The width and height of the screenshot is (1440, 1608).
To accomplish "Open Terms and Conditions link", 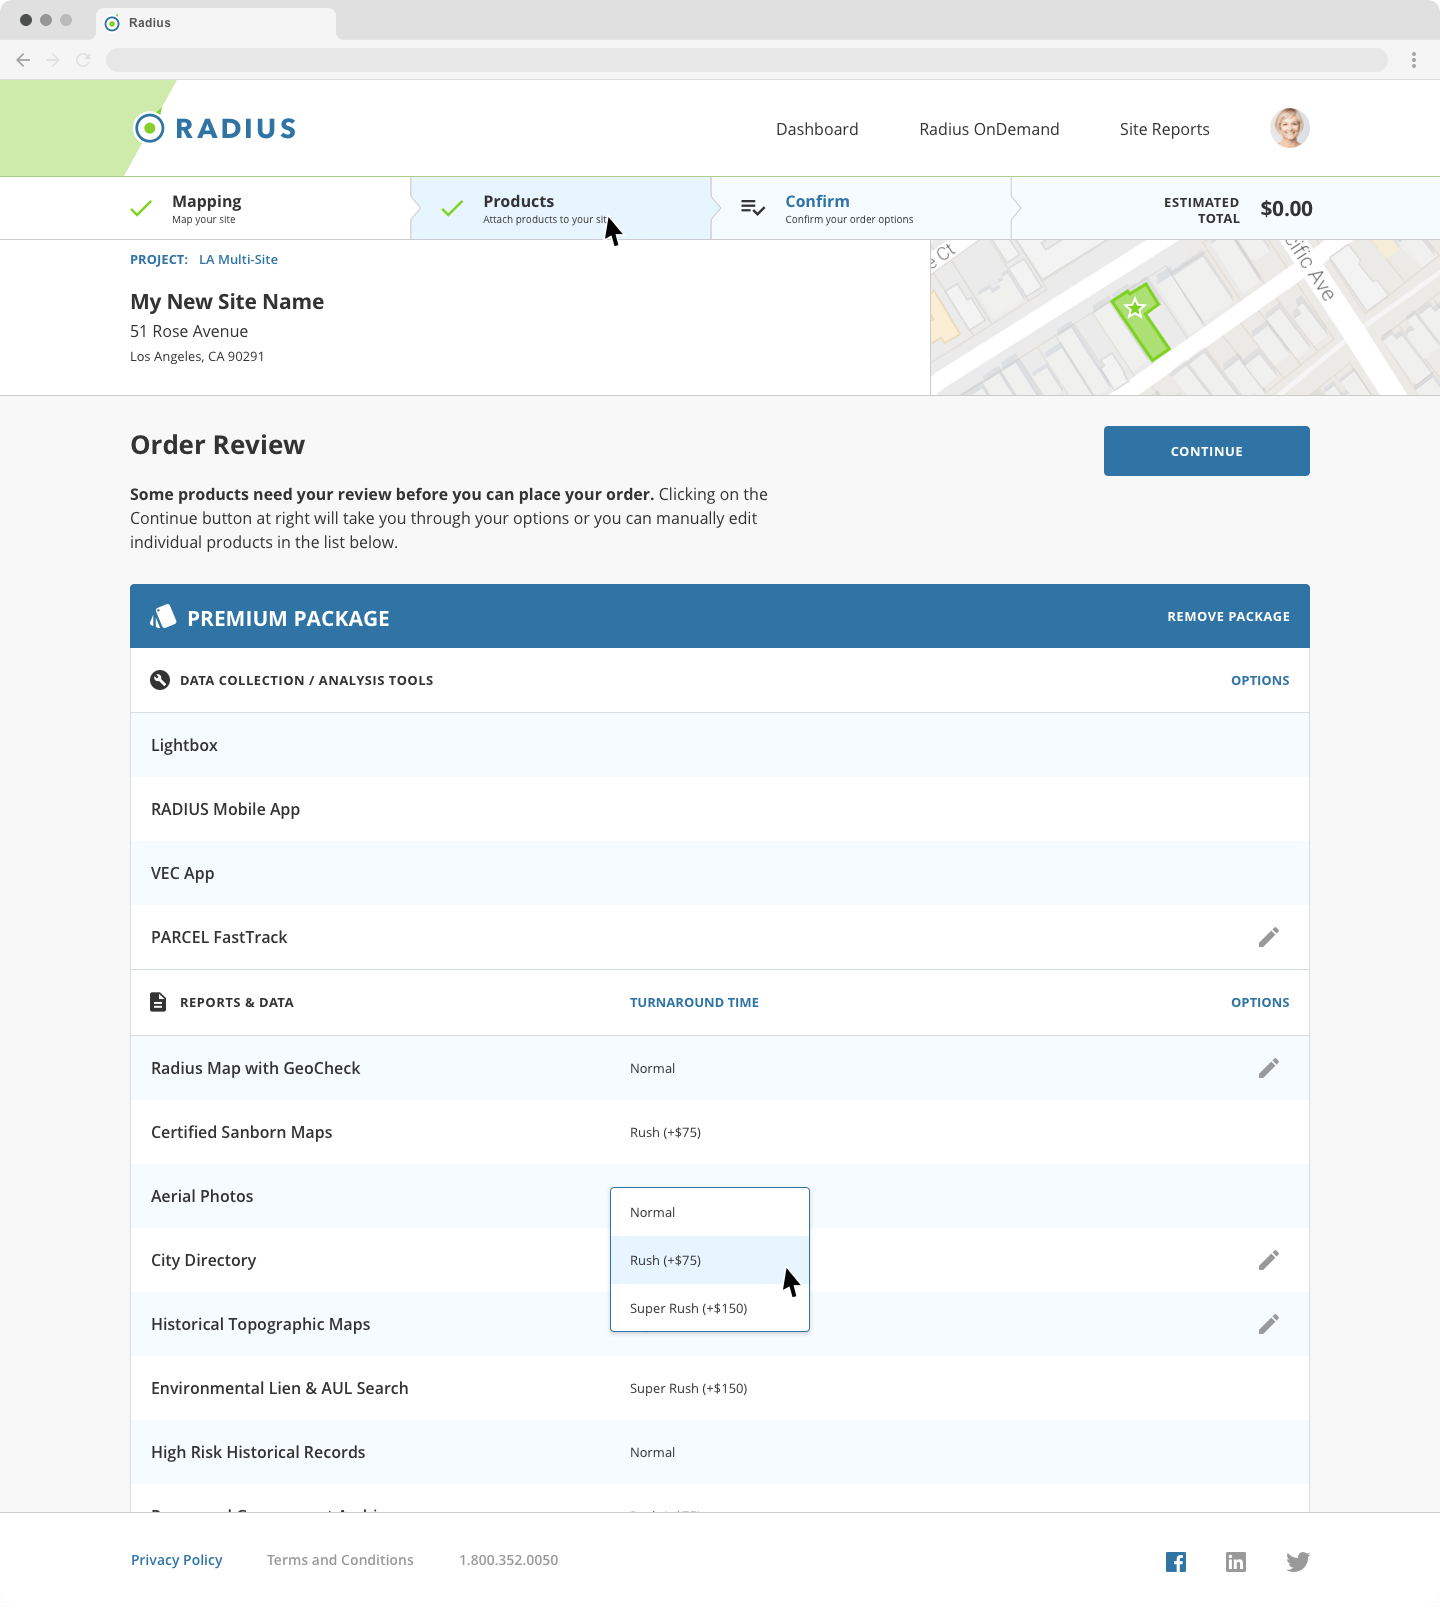I will pos(340,1560).
